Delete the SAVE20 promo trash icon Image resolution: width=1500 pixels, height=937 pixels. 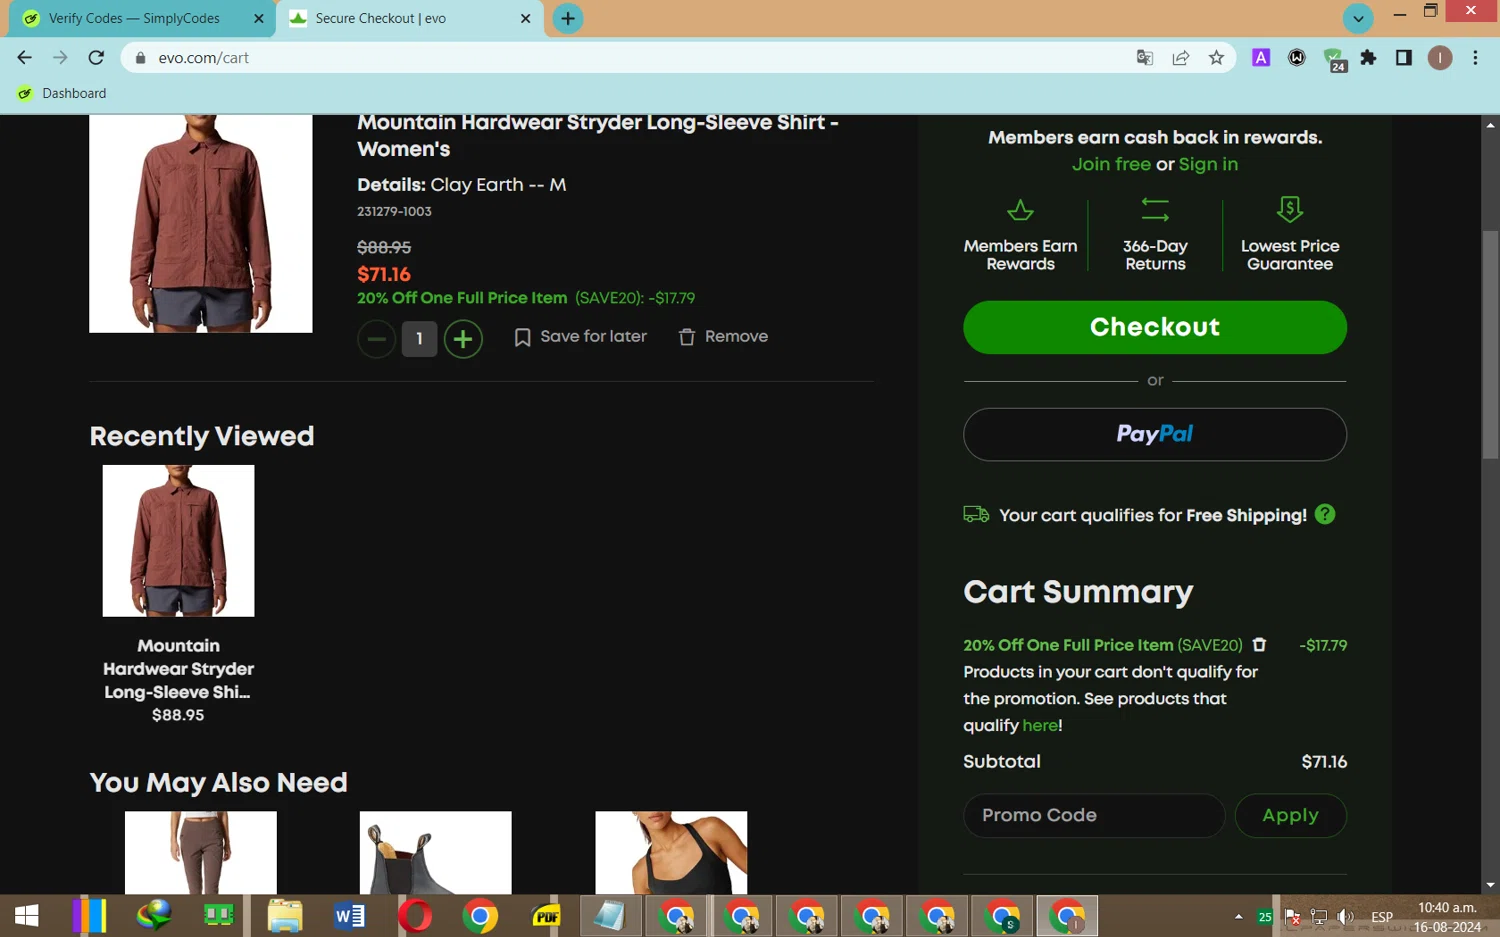[1259, 645]
